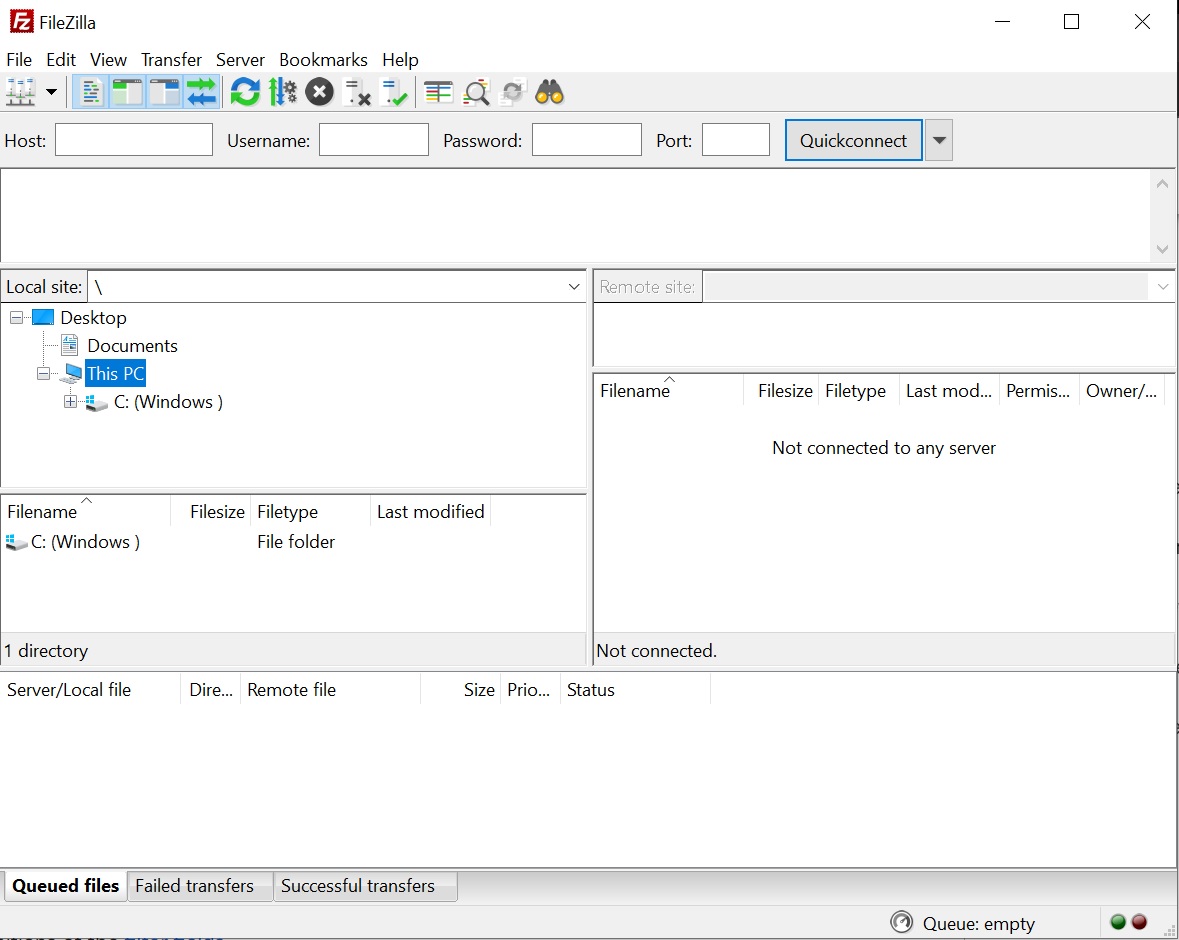Open the Bookmarks menu

coord(323,59)
